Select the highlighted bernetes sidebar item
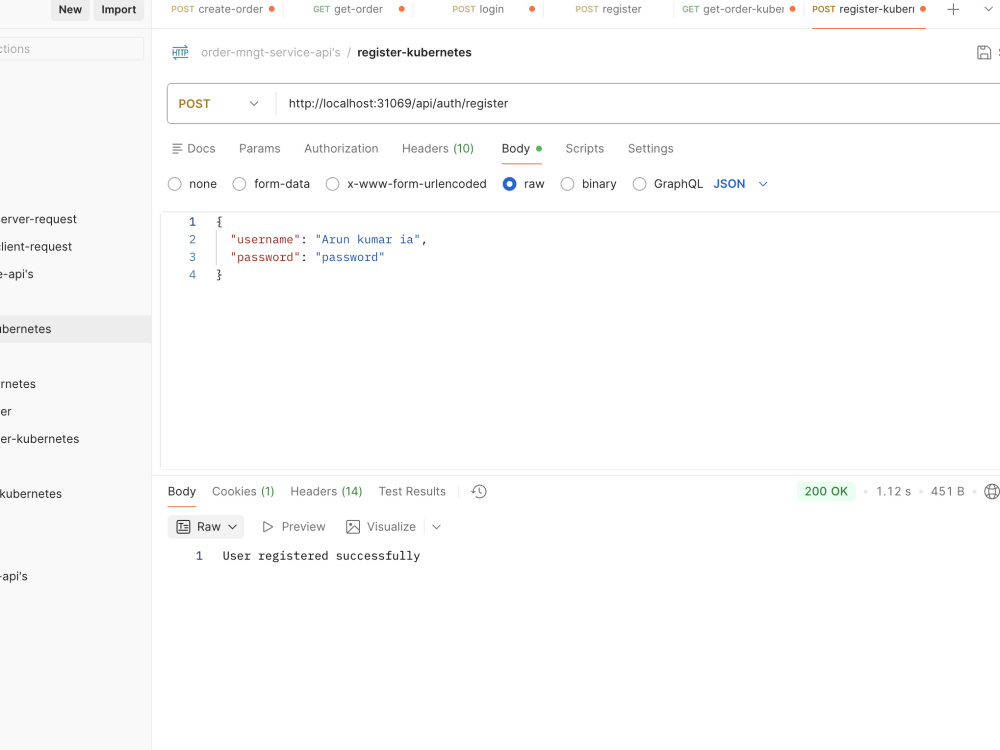The image size is (1000, 750). point(75,329)
